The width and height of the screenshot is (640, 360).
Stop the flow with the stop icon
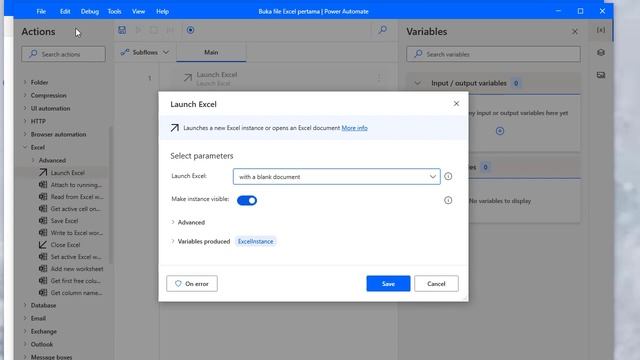tap(154, 30)
